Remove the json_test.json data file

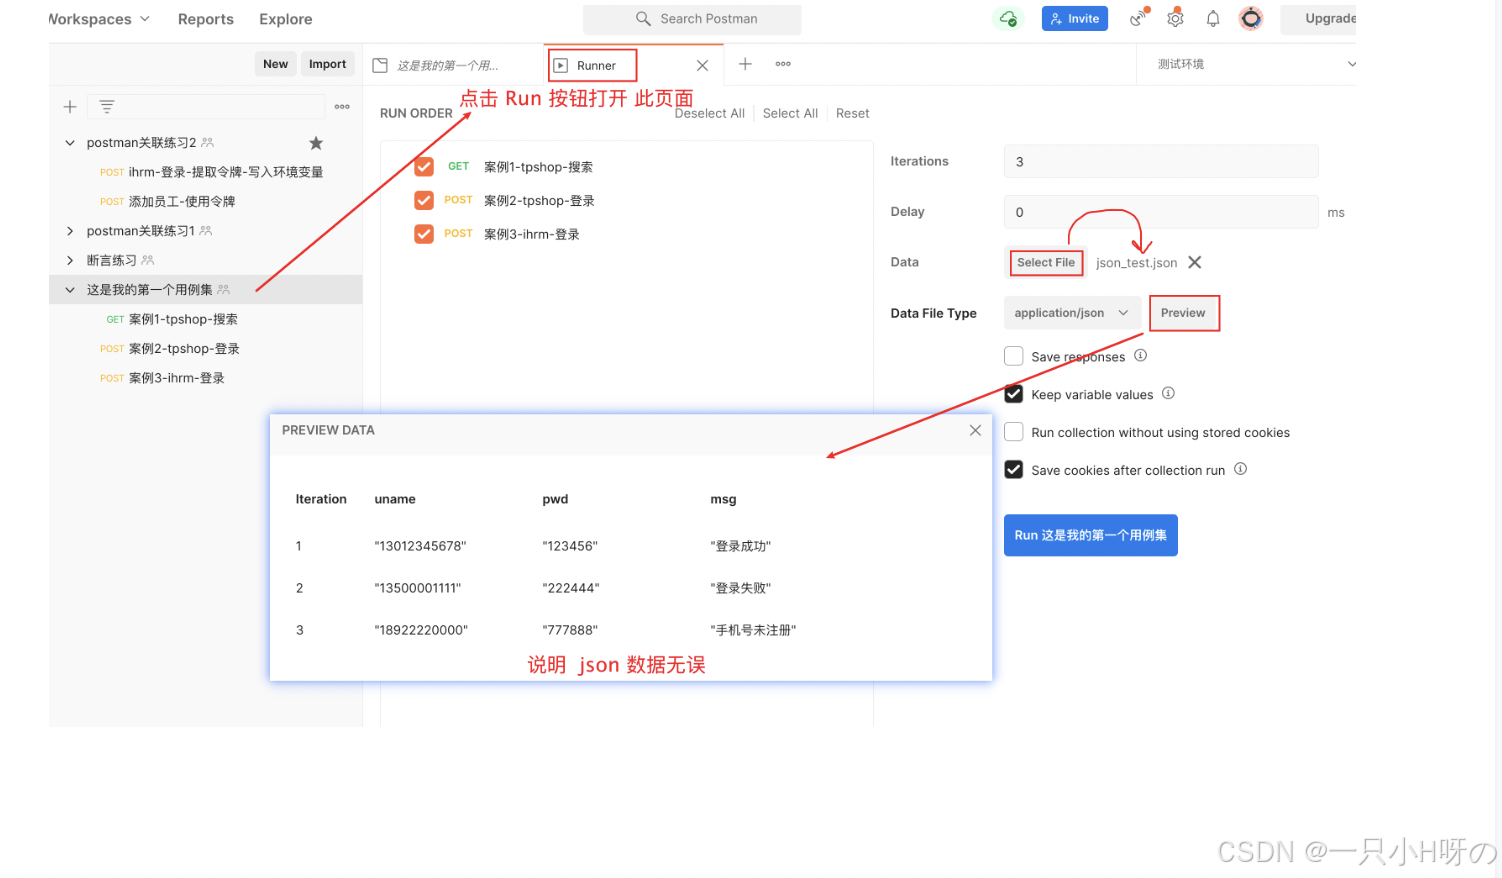tap(1194, 262)
